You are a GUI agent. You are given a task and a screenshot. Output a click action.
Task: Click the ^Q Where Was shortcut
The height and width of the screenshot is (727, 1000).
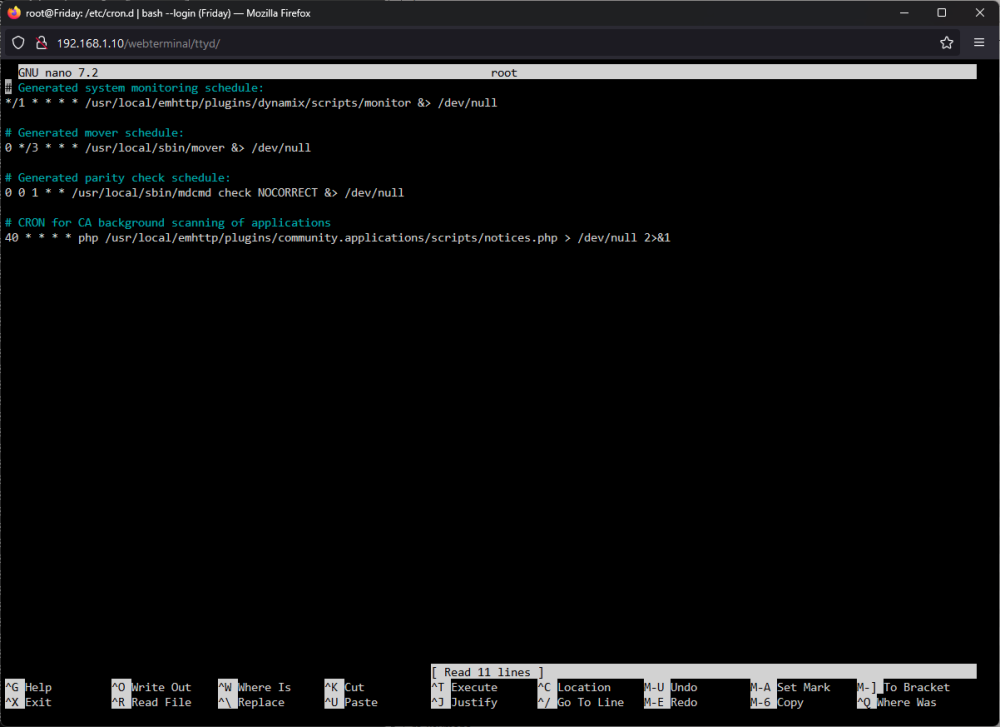[x=897, y=702]
